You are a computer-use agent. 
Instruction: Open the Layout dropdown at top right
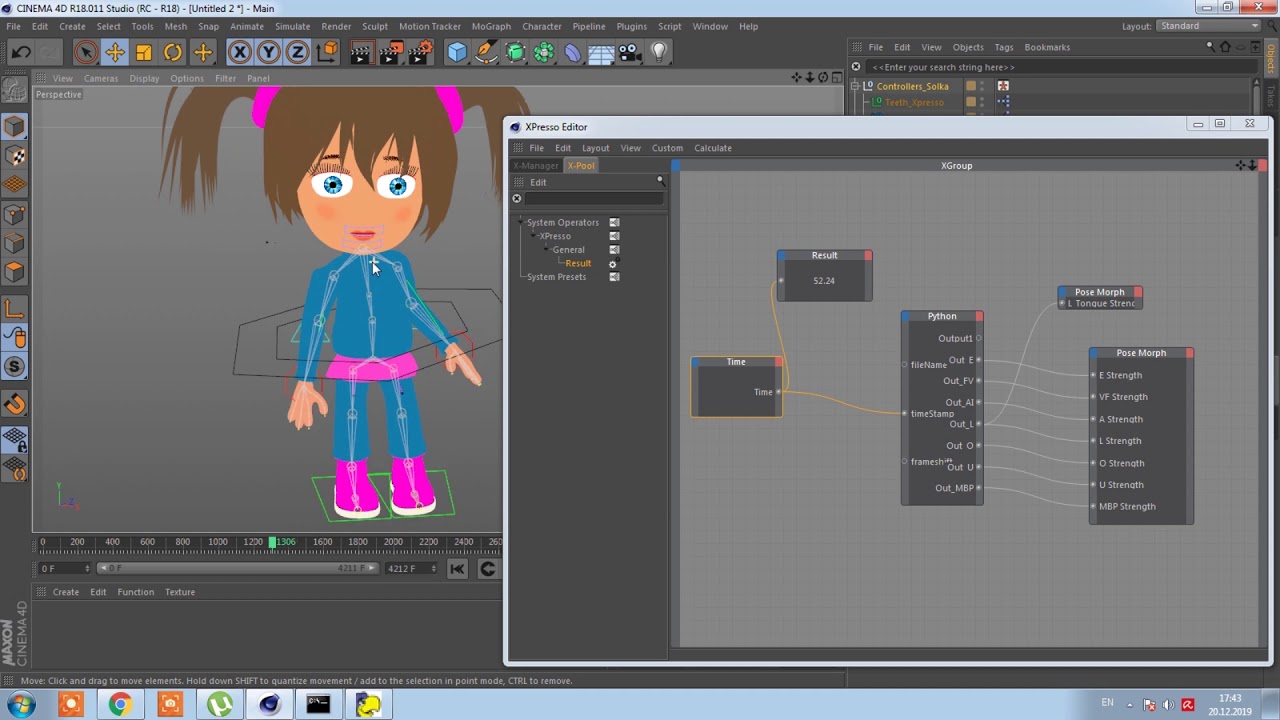coord(1210,26)
